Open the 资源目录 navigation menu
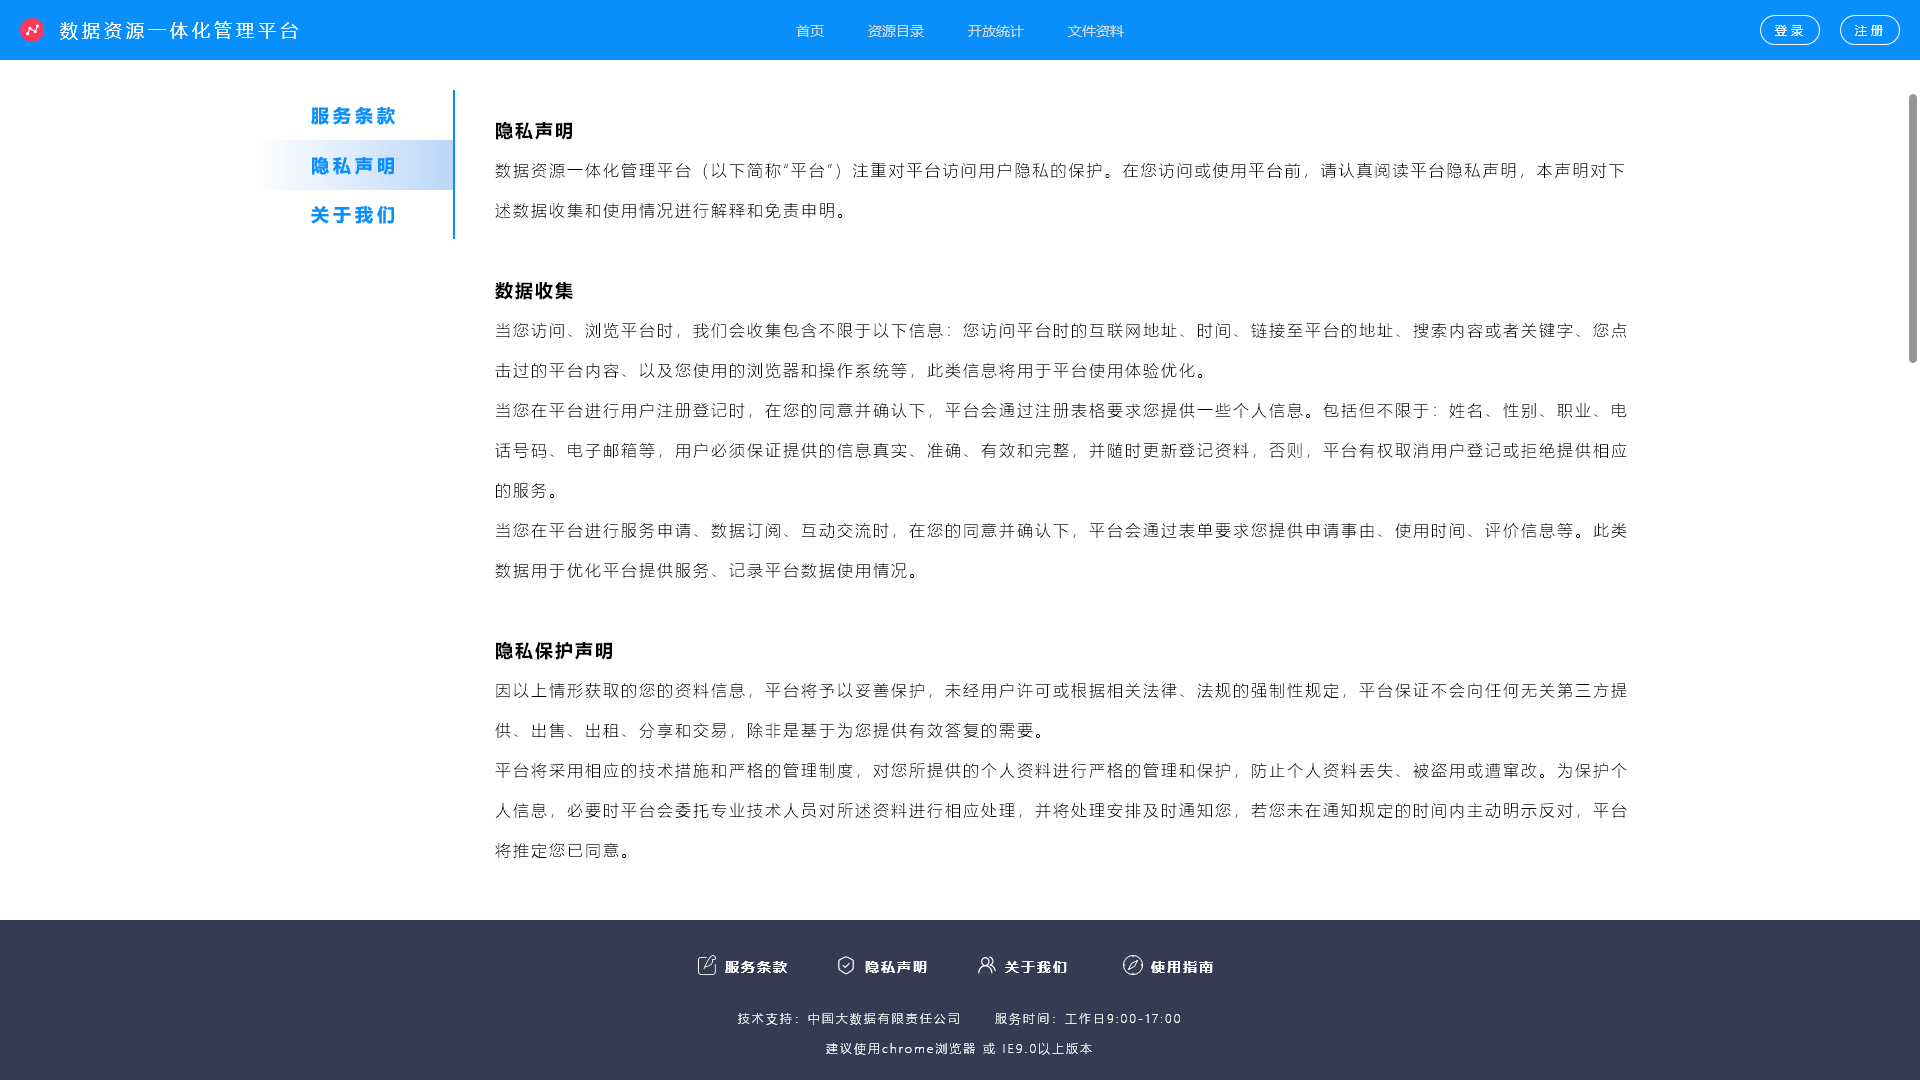The width and height of the screenshot is (1920, 1080). 896,31
